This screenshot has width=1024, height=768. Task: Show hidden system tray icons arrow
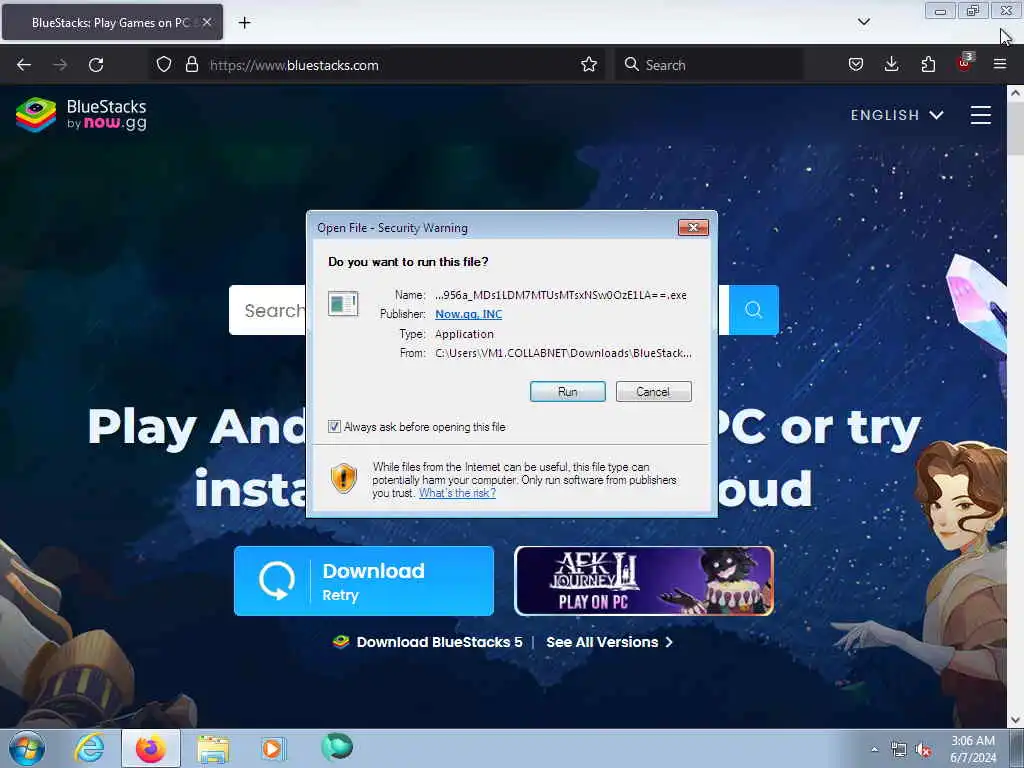874,749
